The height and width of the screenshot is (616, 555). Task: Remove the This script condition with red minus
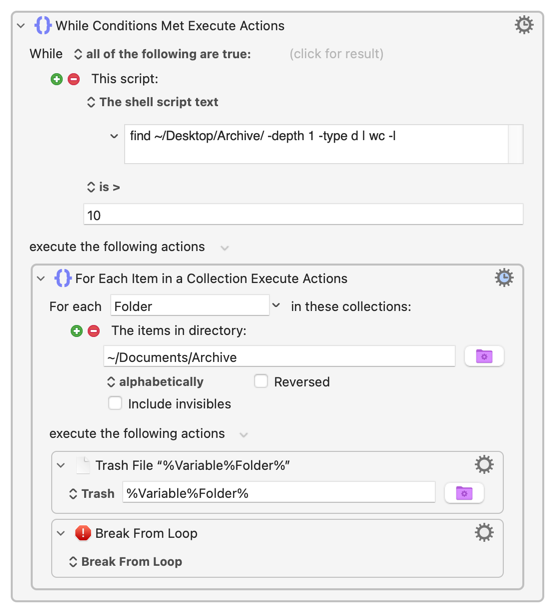coord(74,79)
